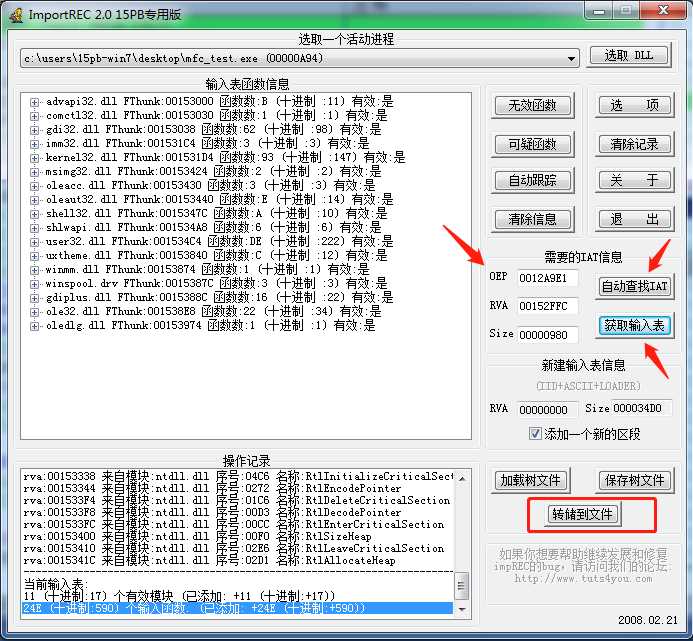Expand the oleacc.dll tree node
This screenshot has width=693, height=641.
point(34,186)
